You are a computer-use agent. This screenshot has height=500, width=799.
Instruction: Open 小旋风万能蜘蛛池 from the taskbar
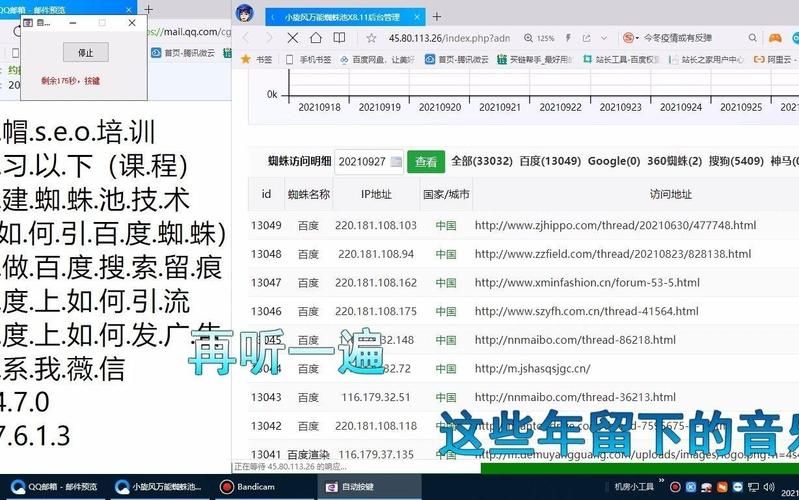[x=158, y=487]
